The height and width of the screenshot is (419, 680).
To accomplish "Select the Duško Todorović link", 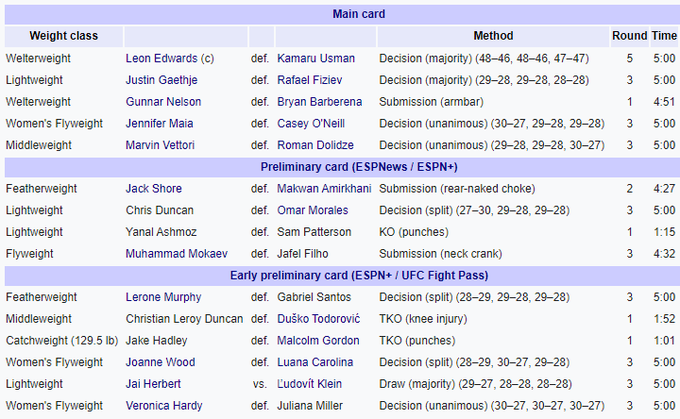I will click(320, 319).
